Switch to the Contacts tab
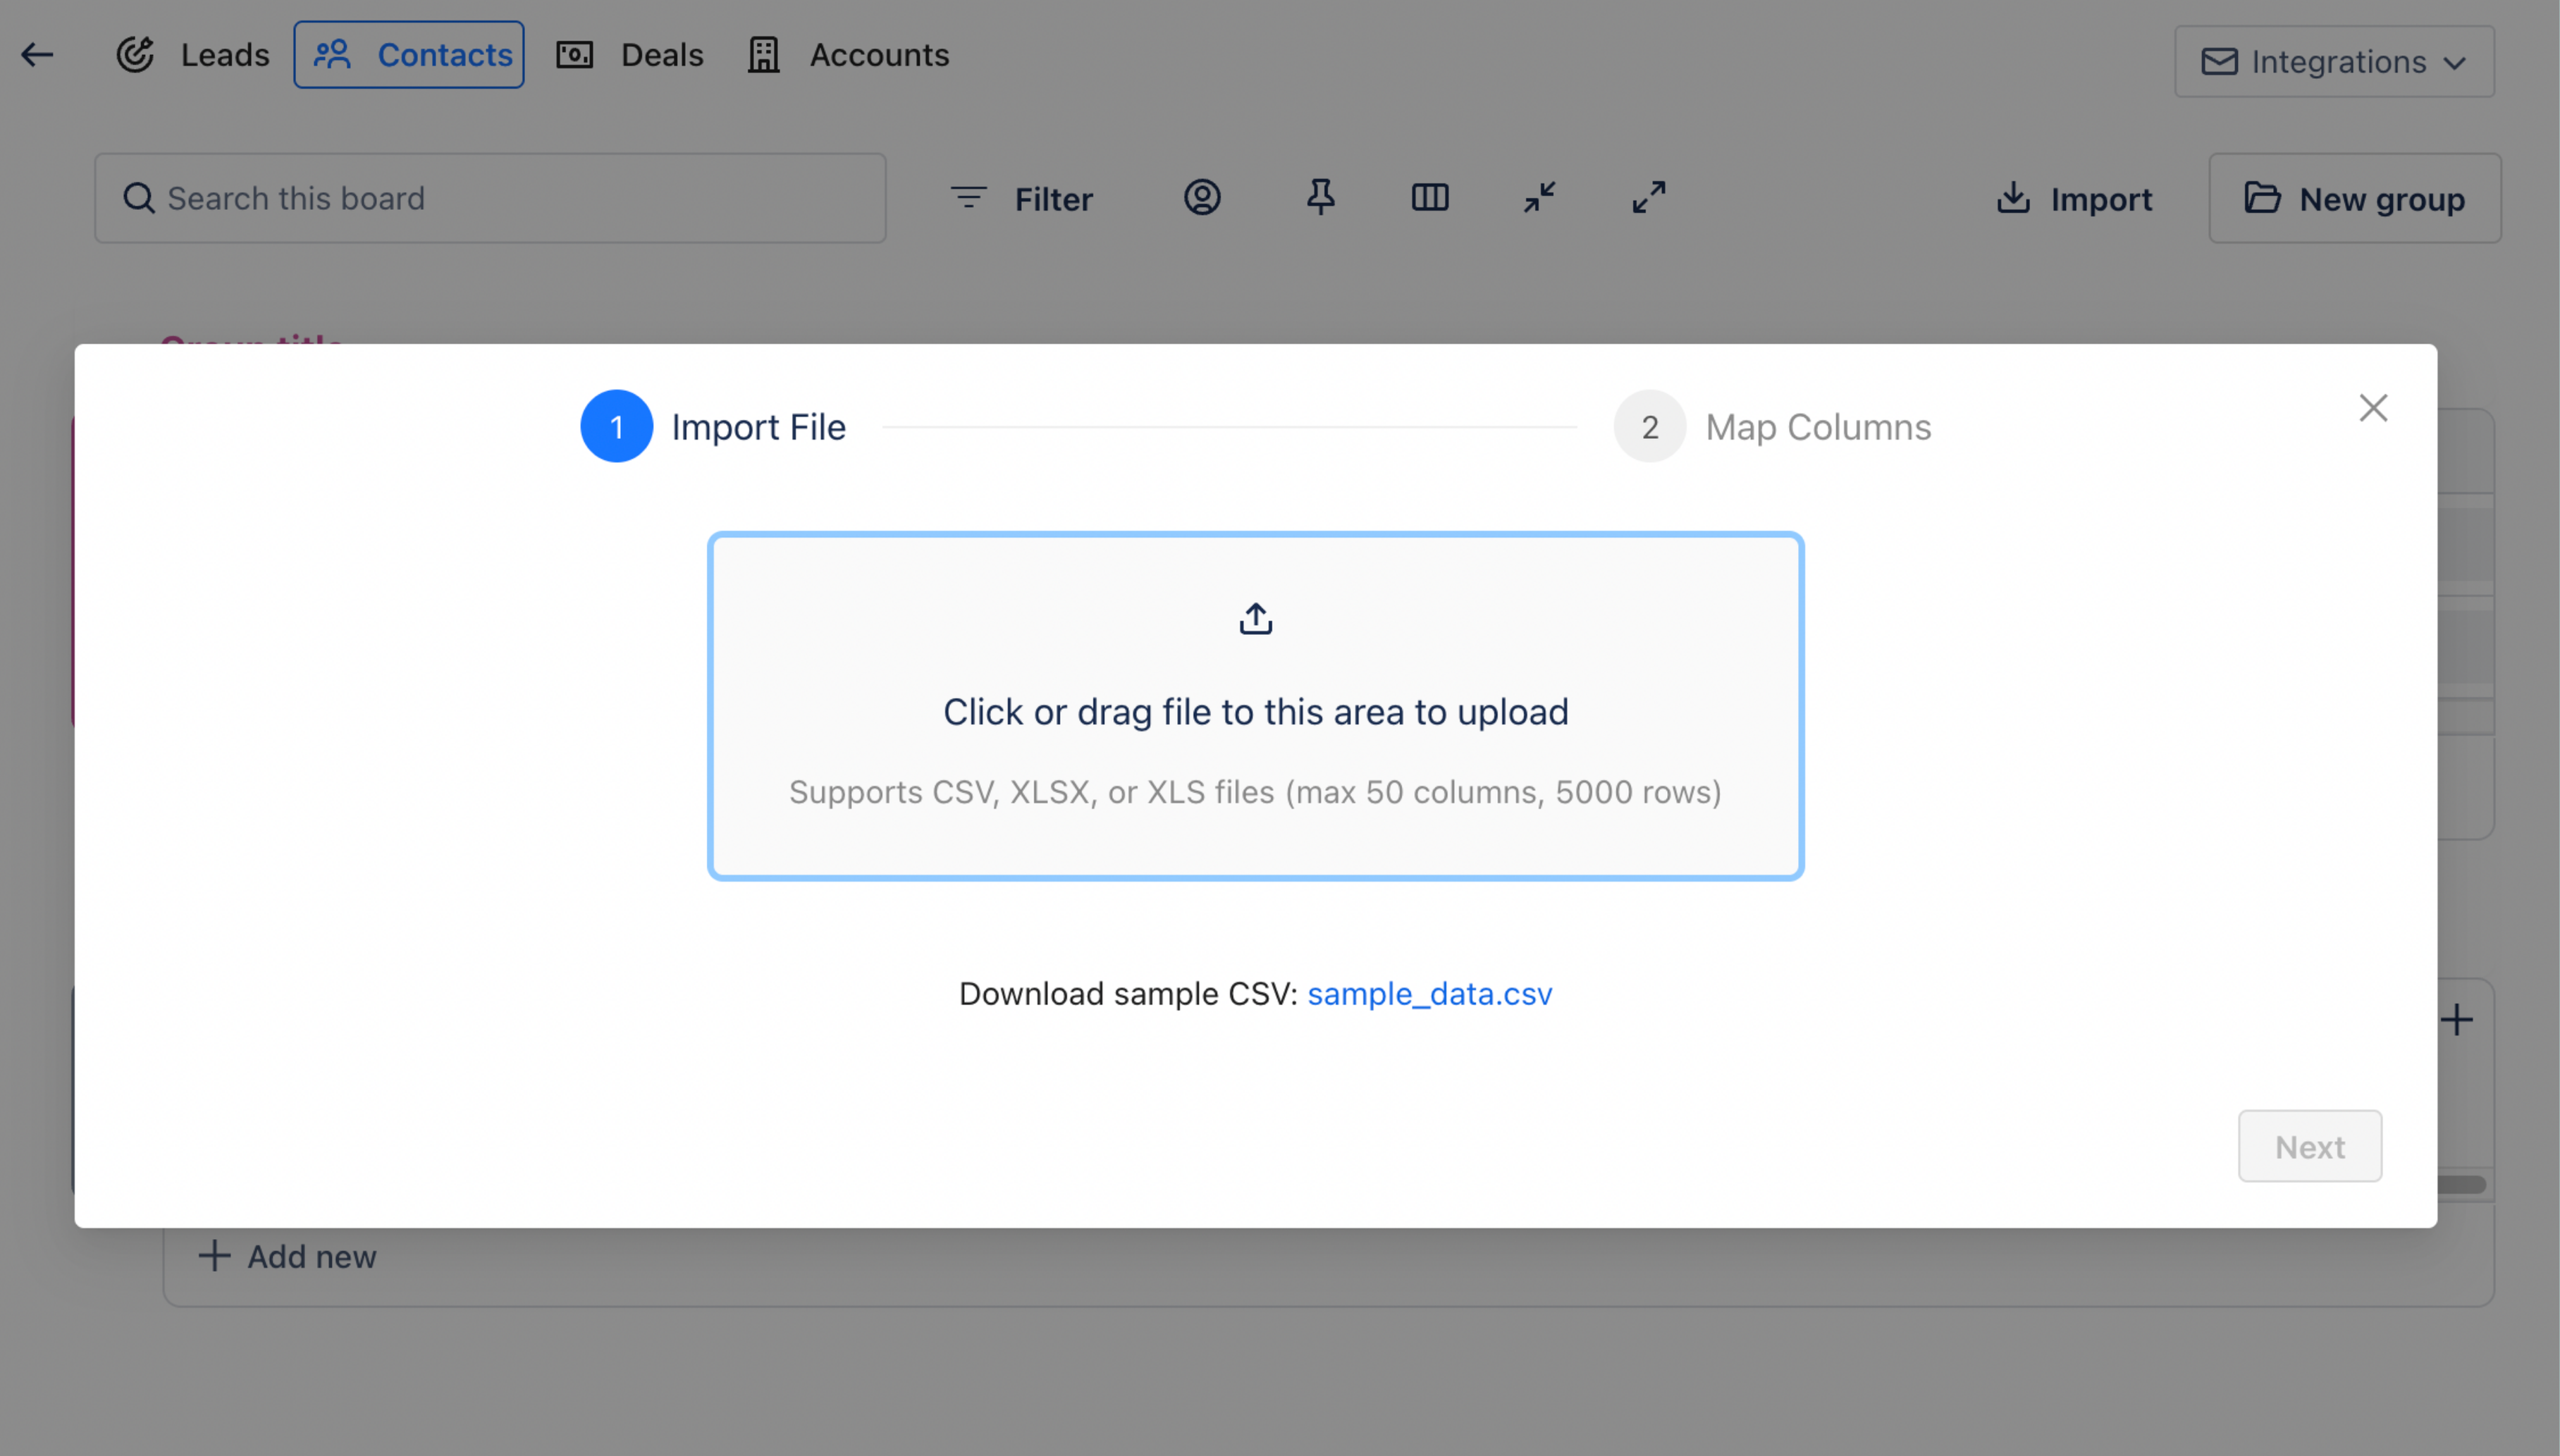 [x=409, y=55]
